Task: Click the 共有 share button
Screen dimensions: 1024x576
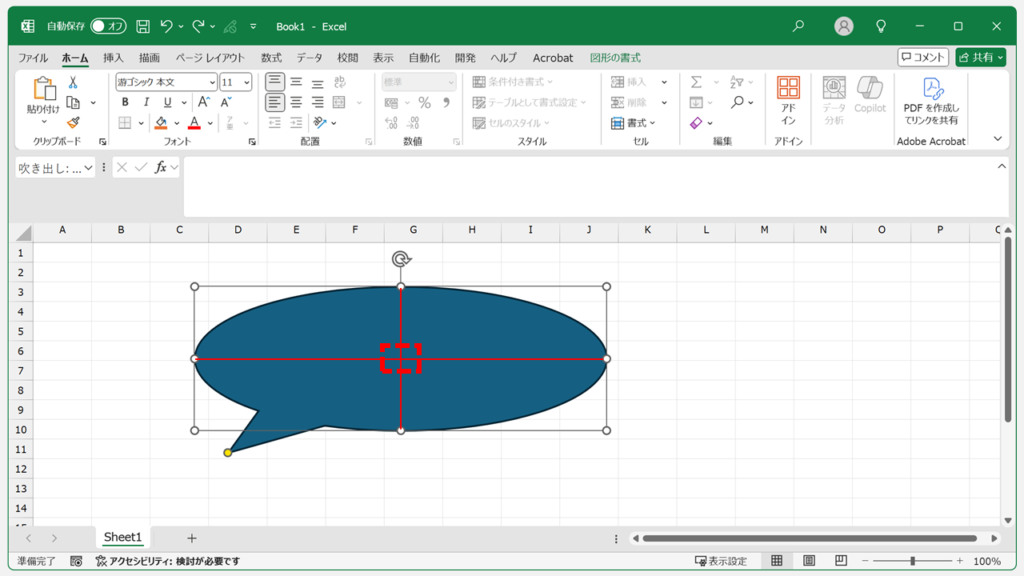Action: point(980,57)
